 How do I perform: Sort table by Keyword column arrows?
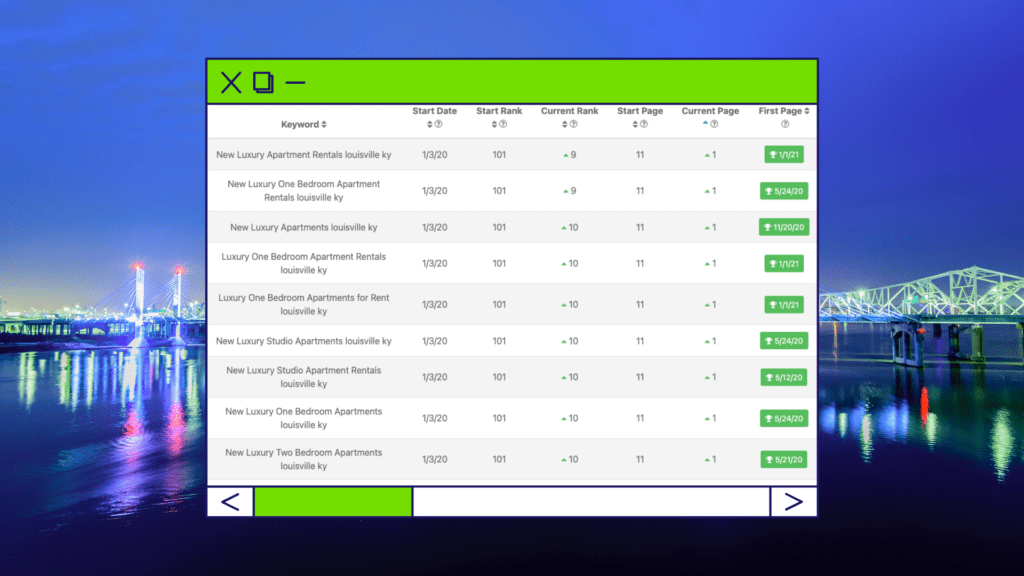click(323, 125)
